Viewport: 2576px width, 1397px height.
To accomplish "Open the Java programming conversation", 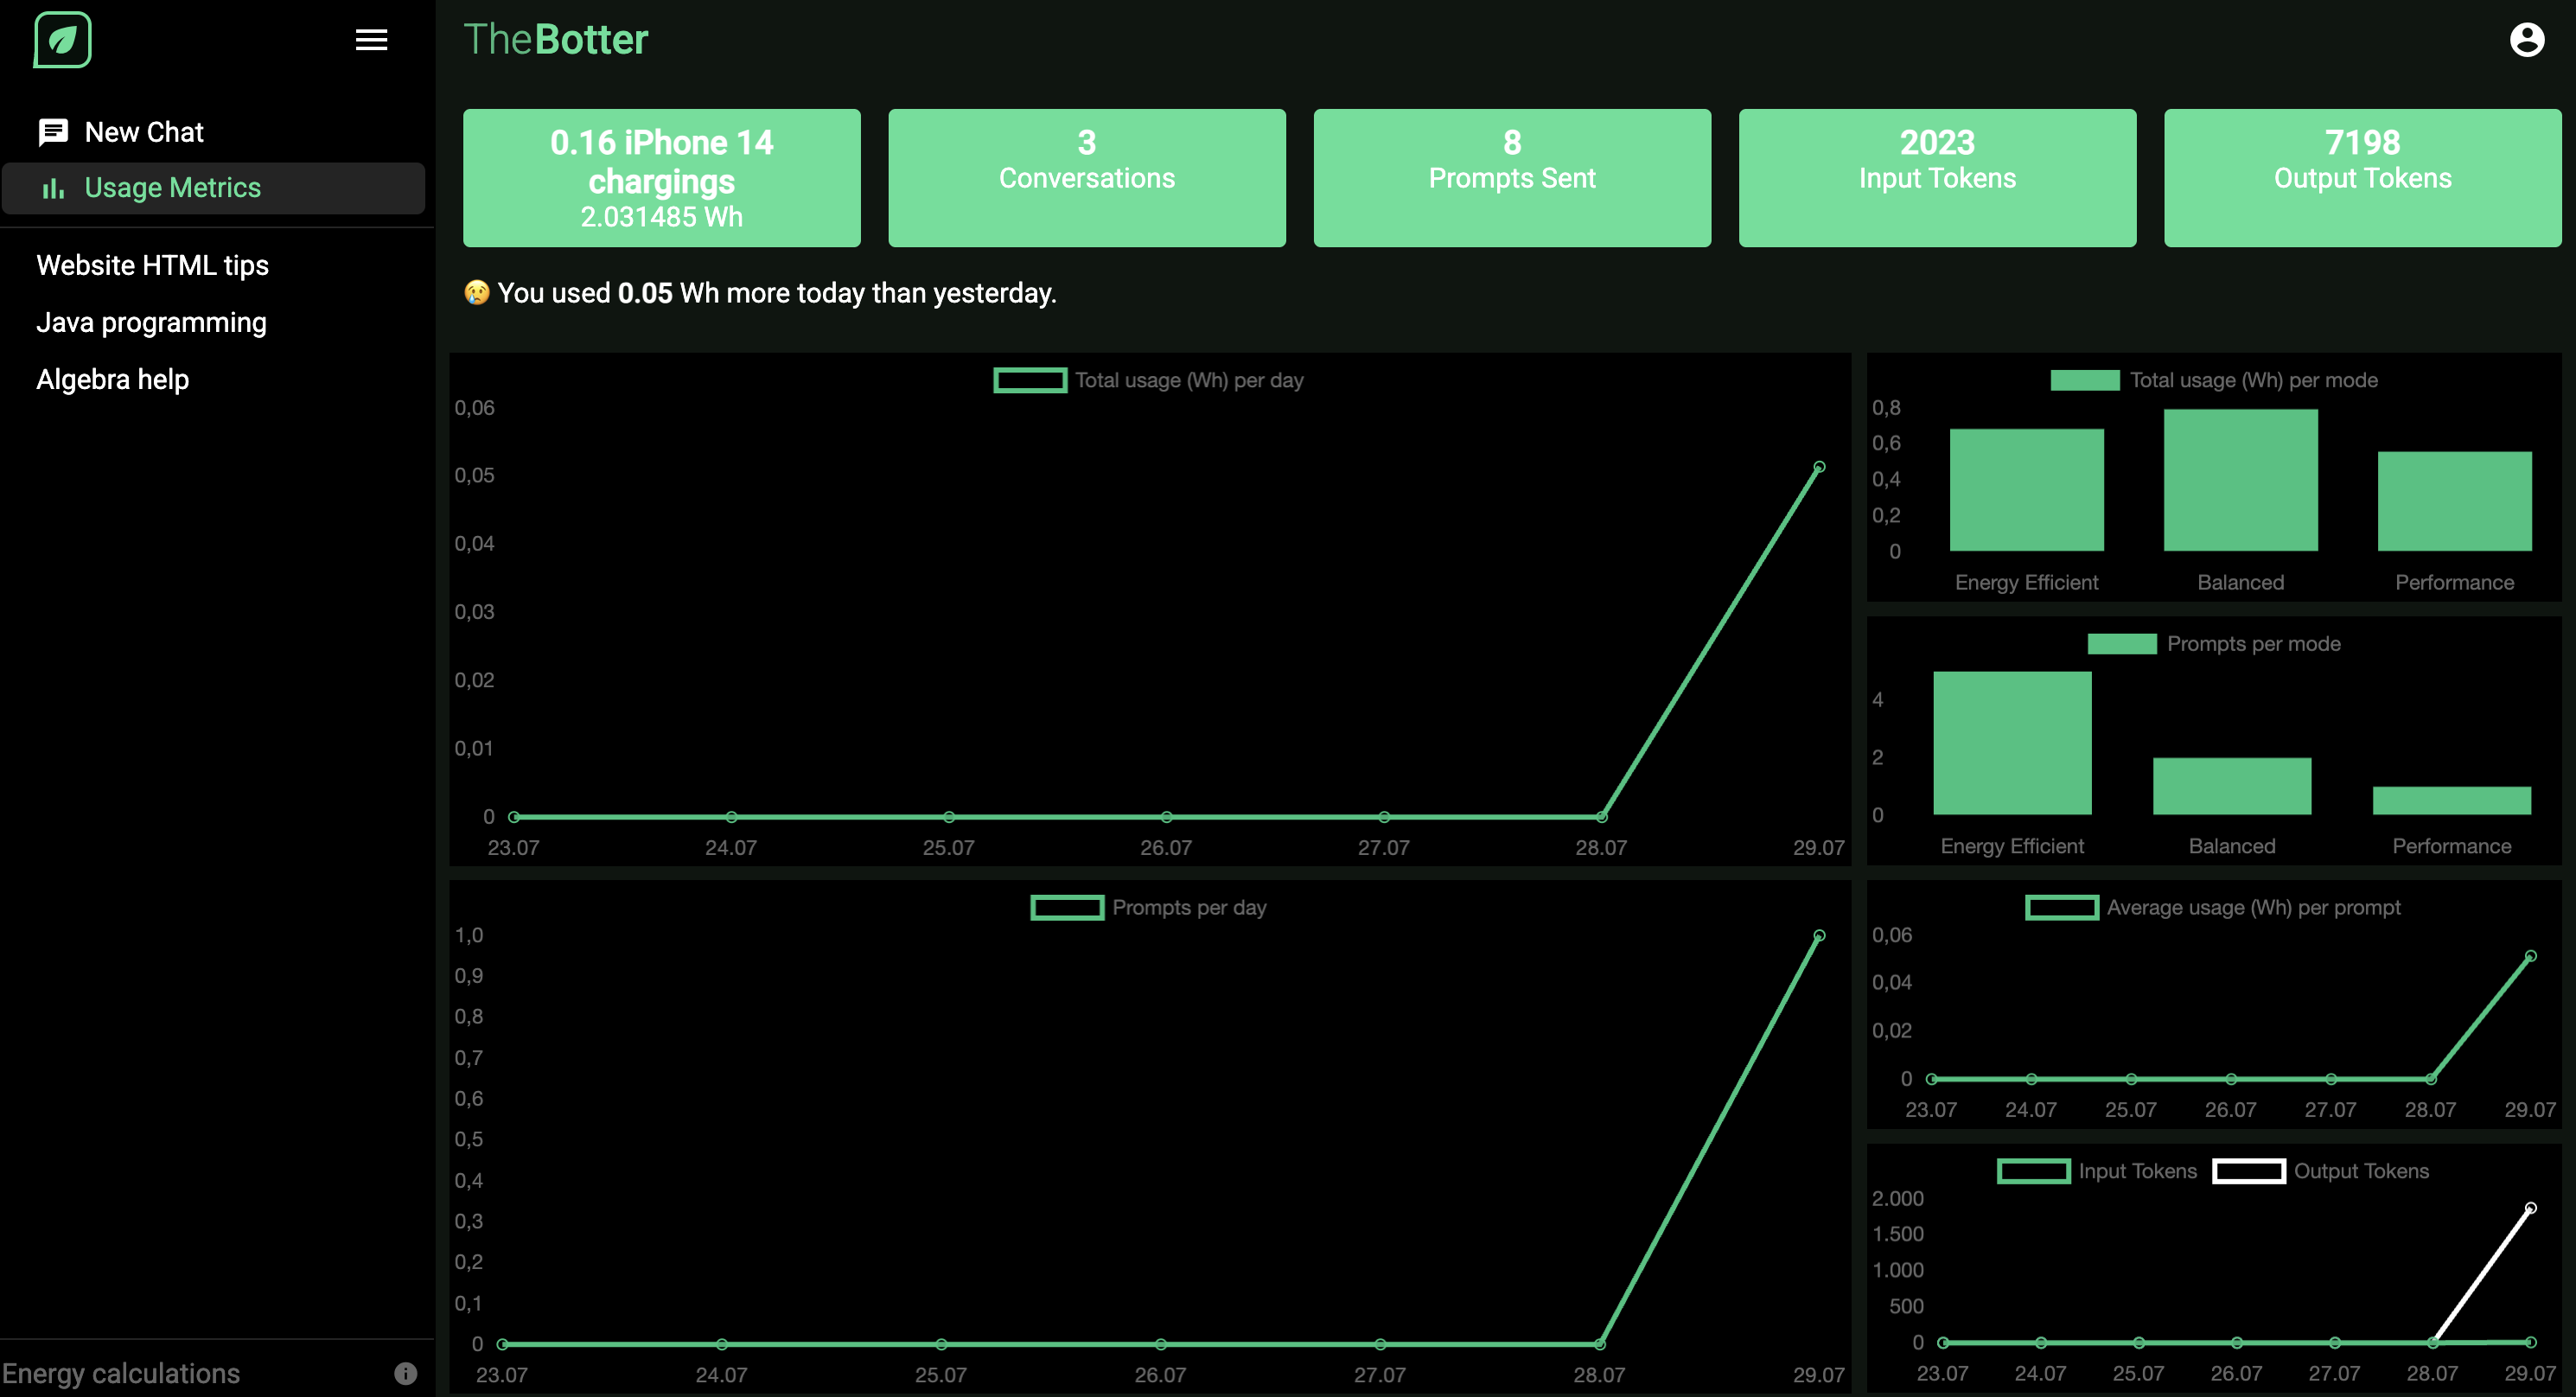I will point(151,322).
